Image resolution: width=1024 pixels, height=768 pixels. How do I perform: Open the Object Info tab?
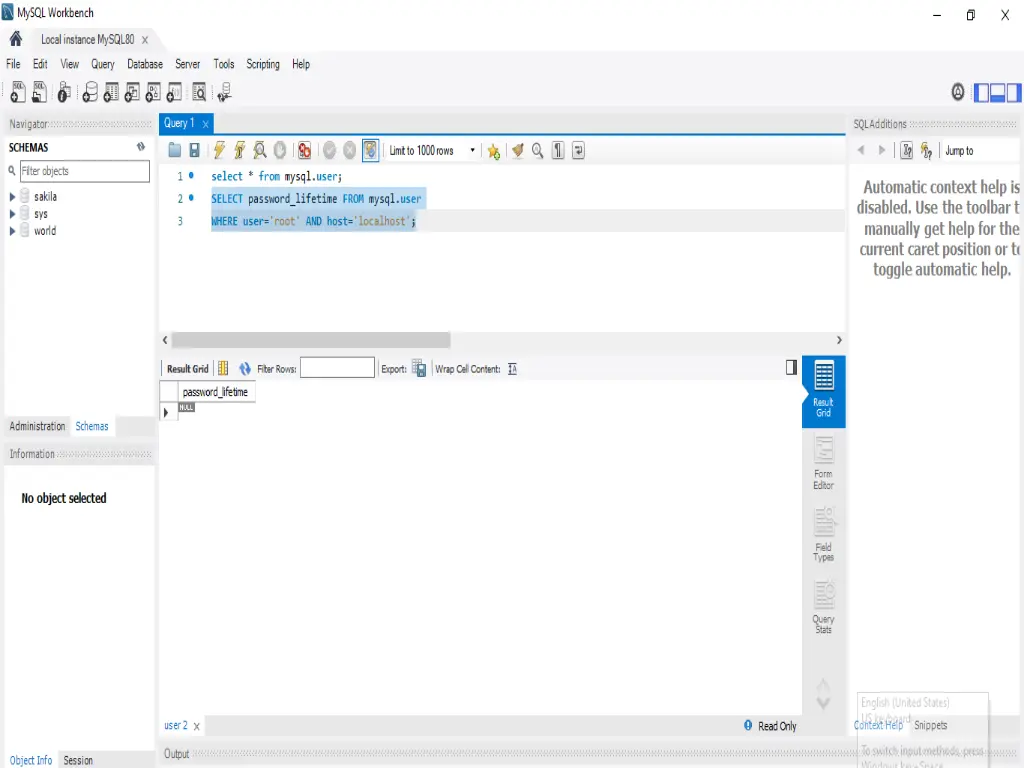[30, 760]
